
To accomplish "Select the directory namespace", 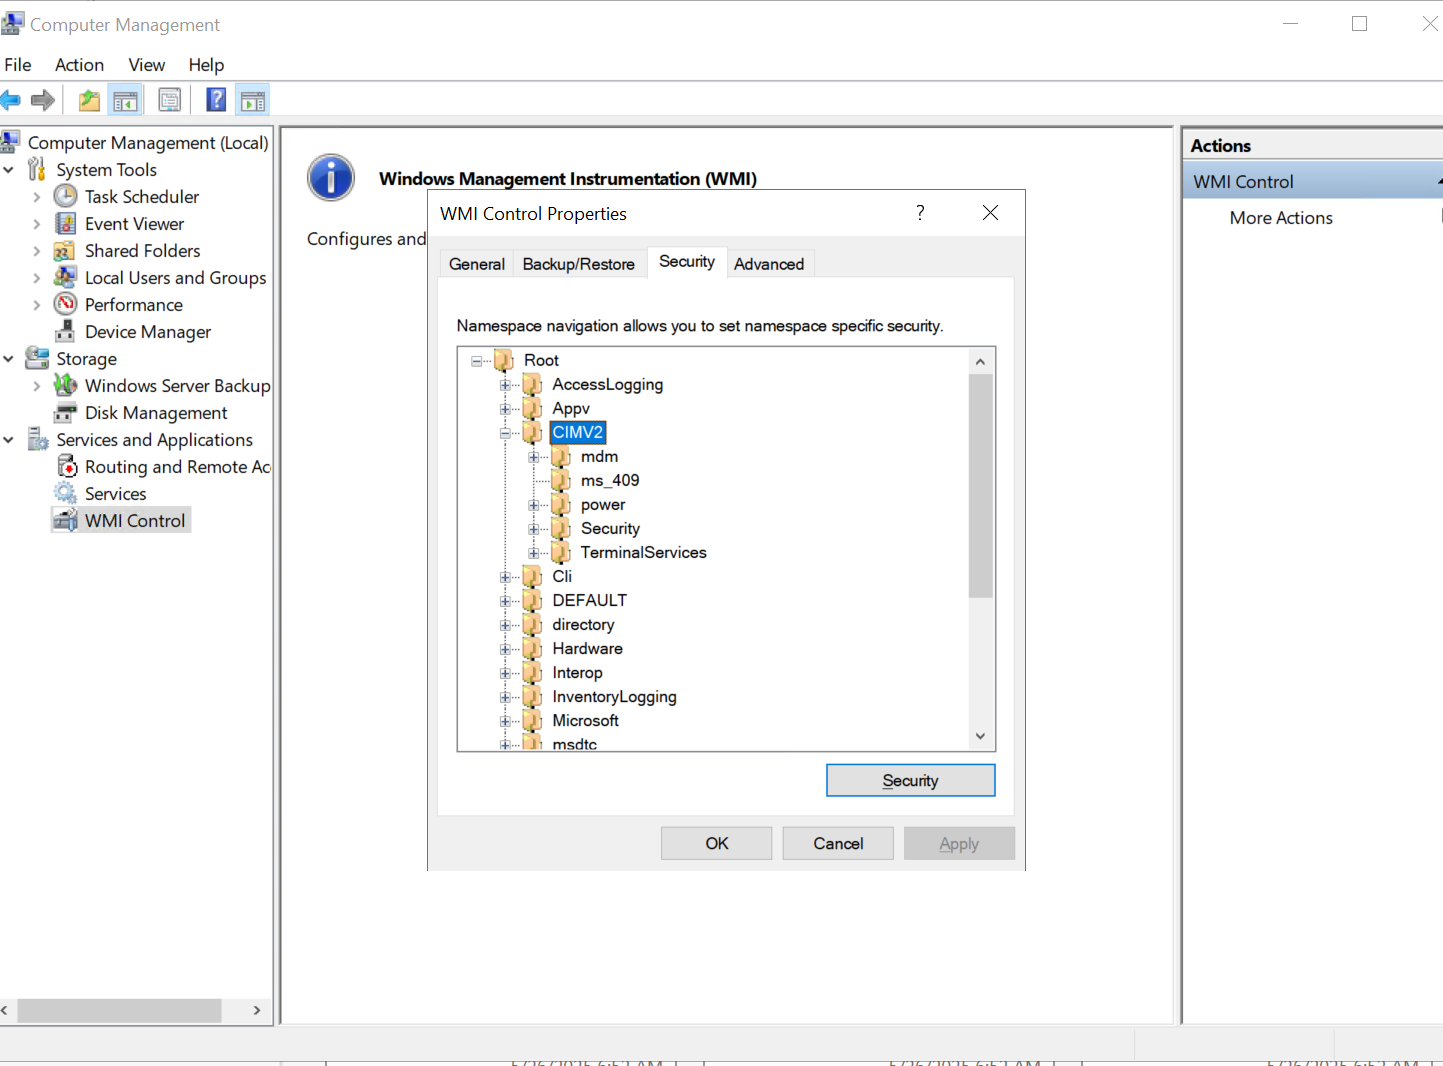I will 583,625.
